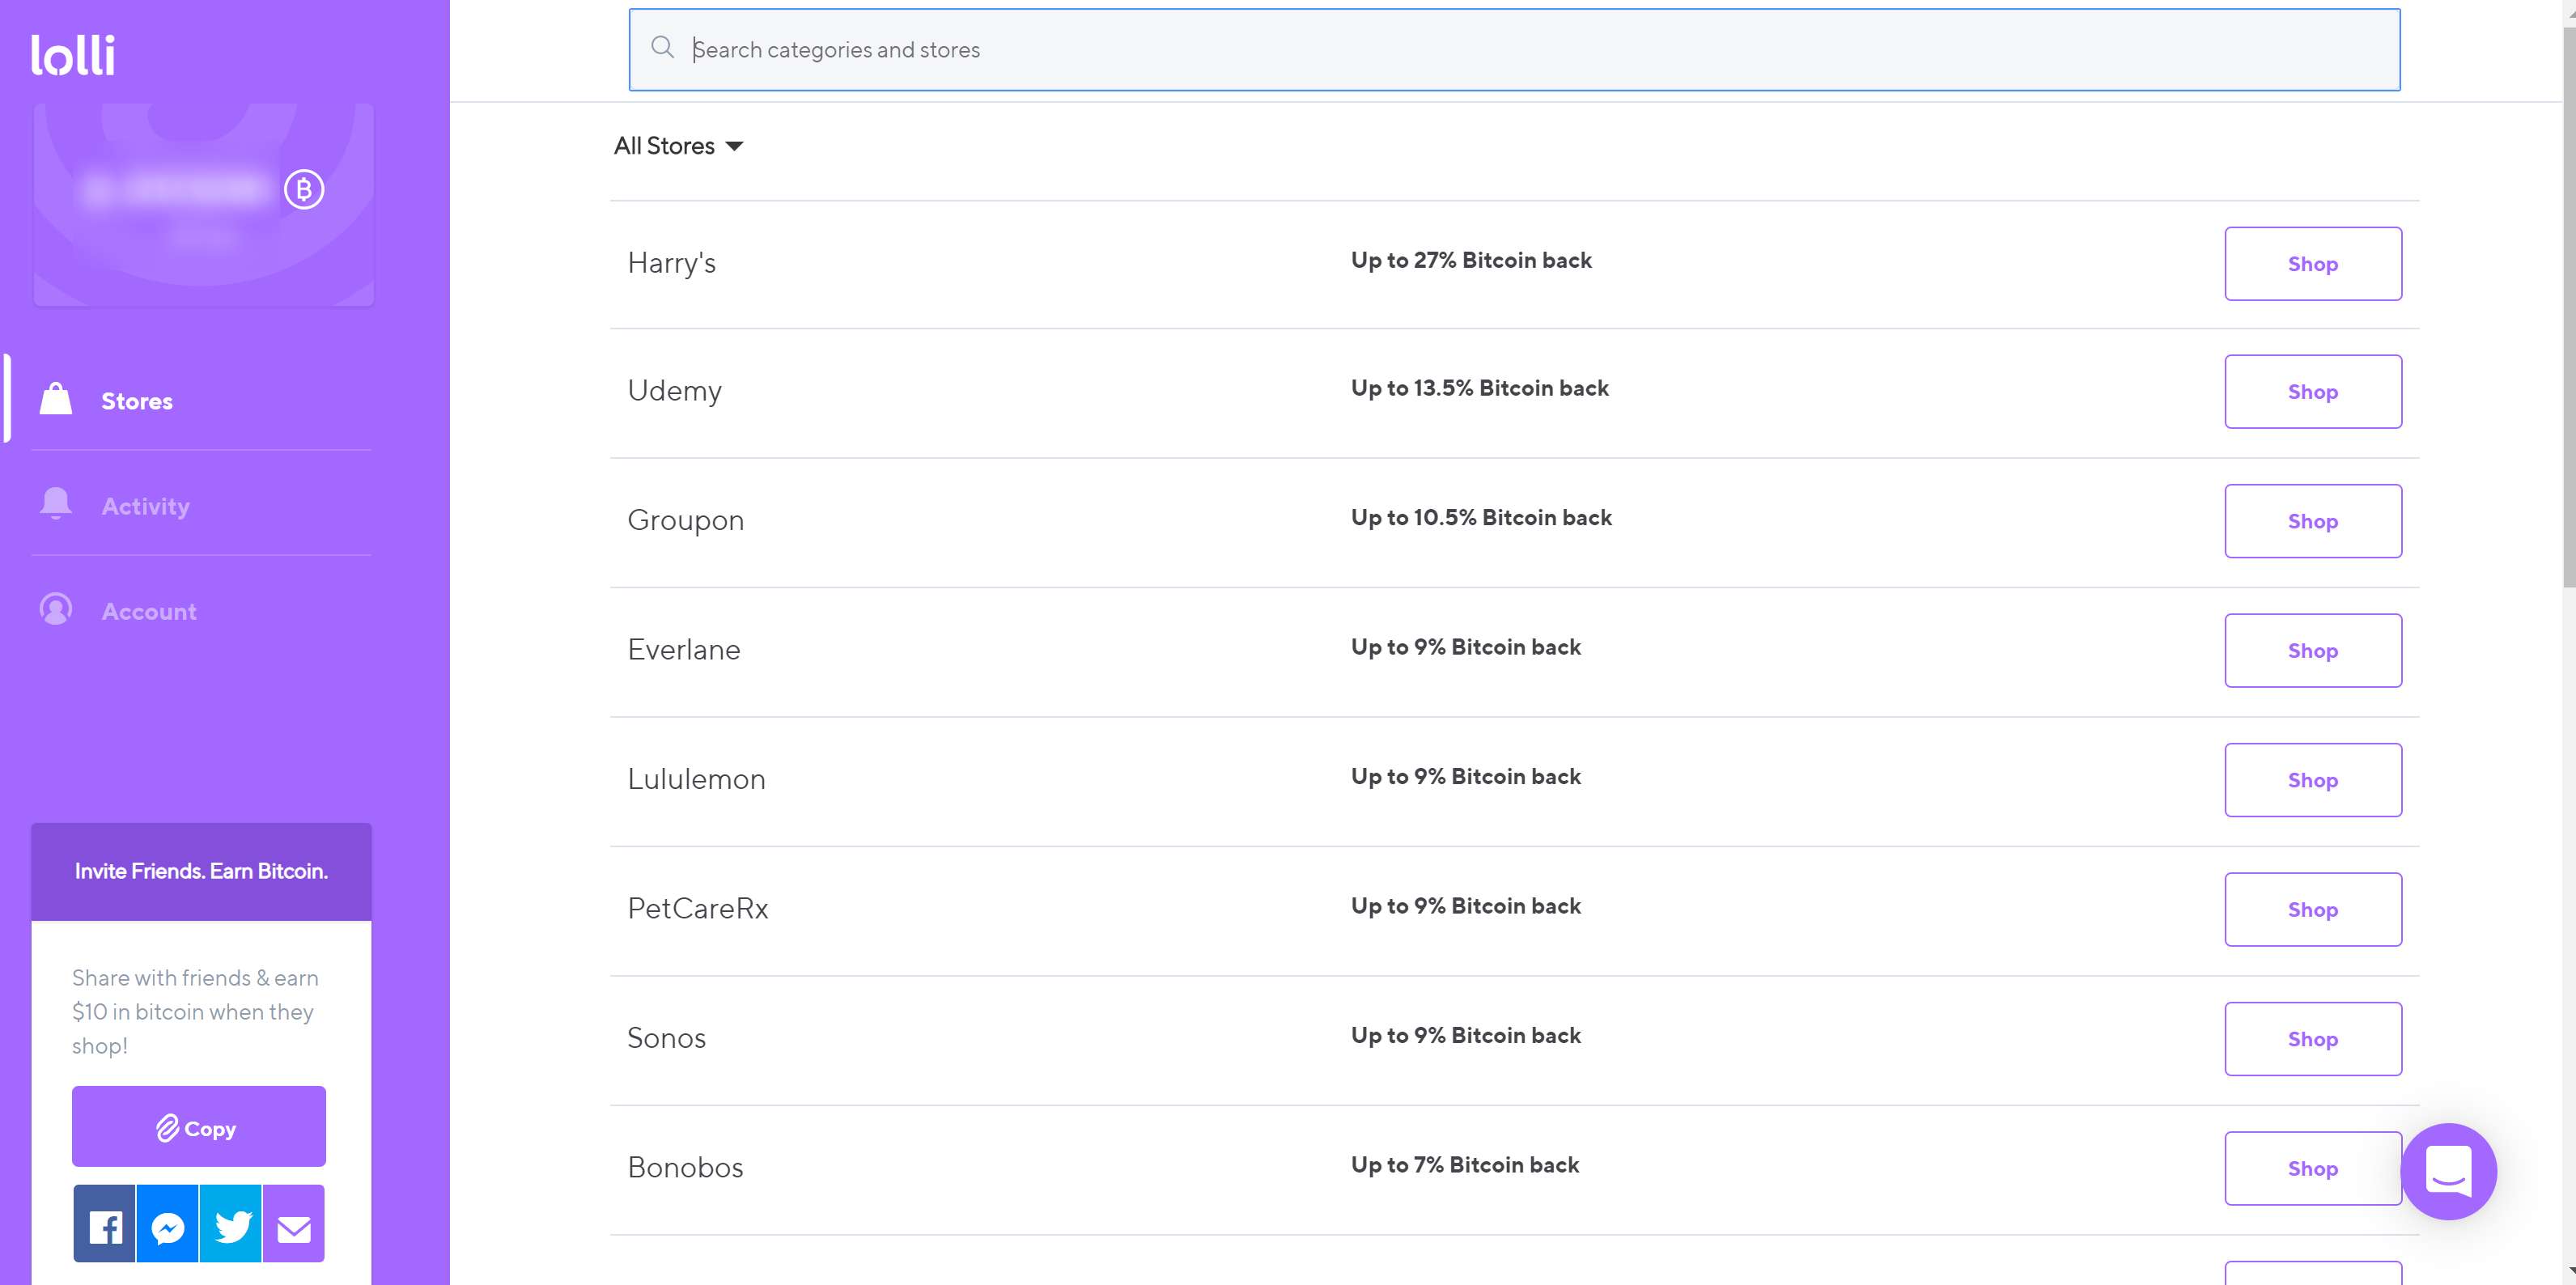
Task: Select the Sonos store name
Action: pos(667,1038)
